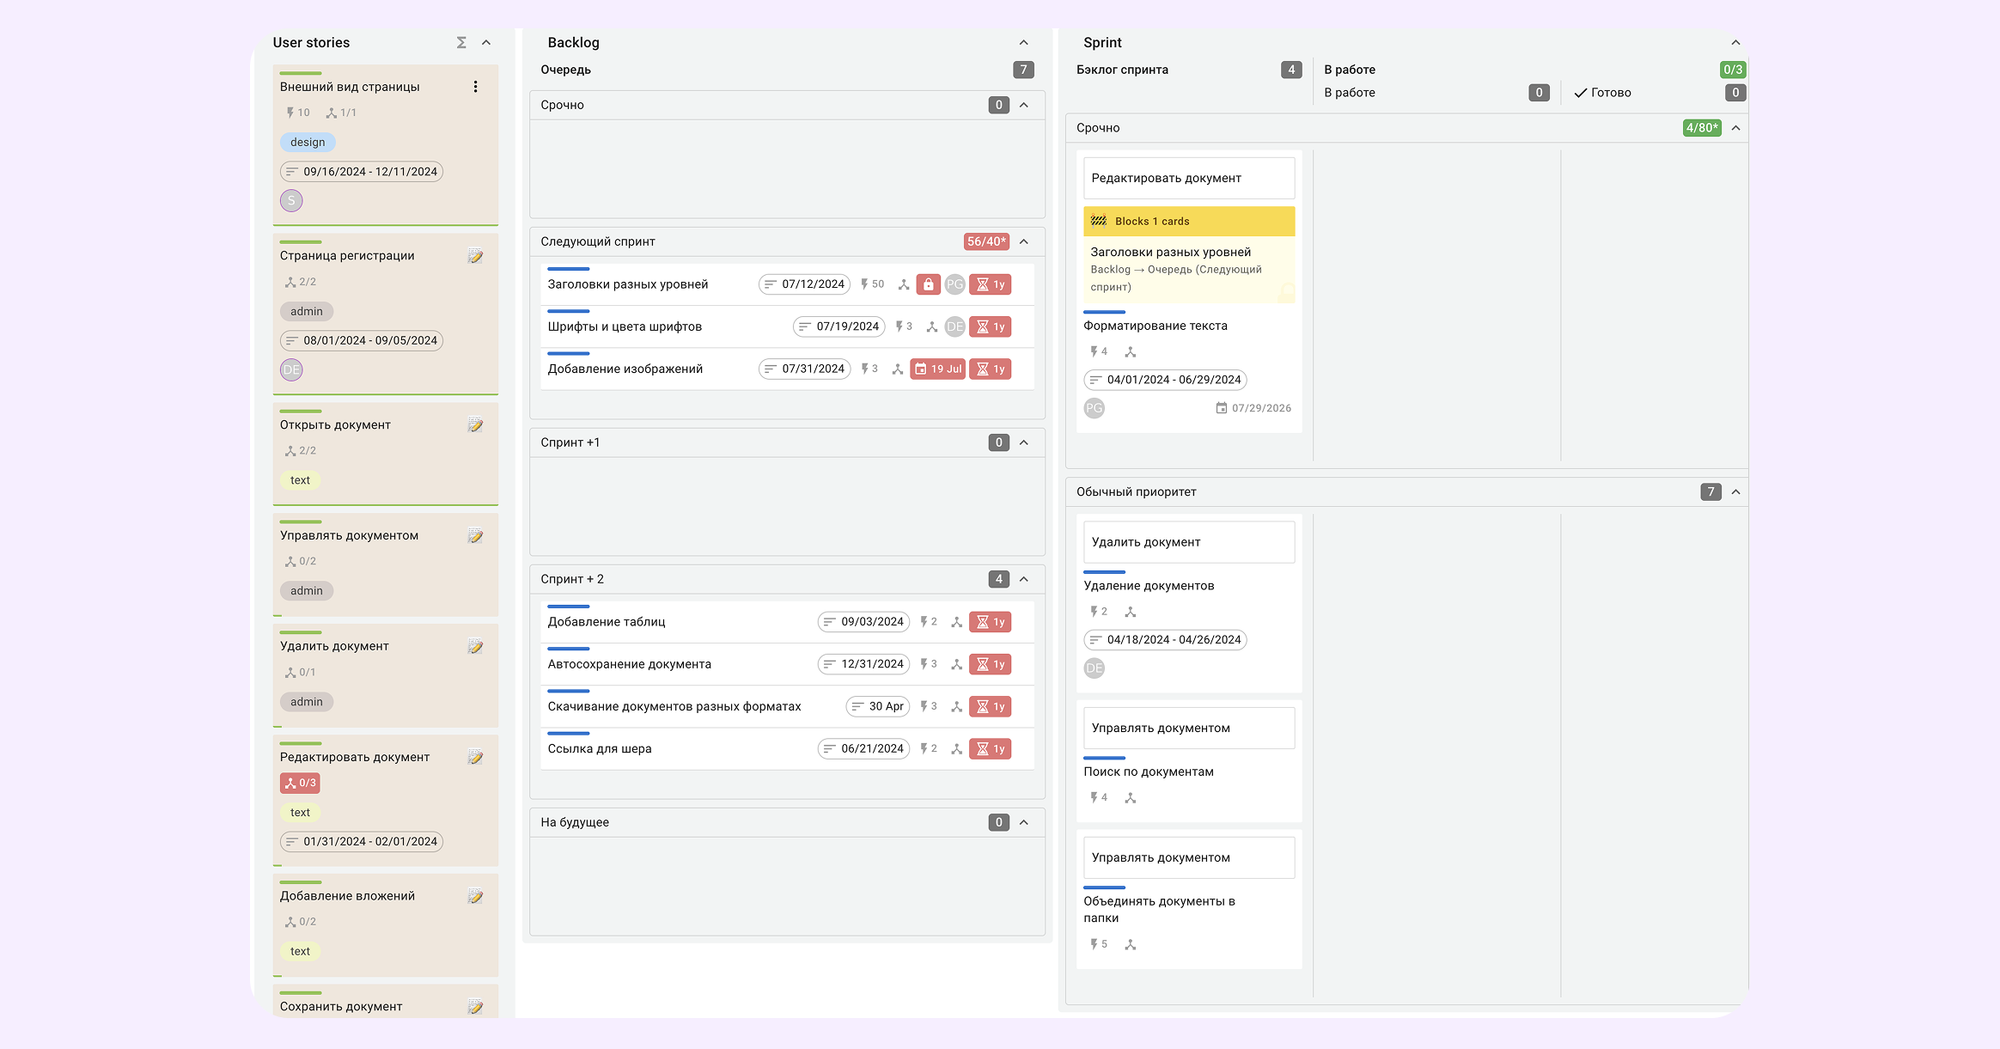The height and width of the screenshot is (1049, 2000).
Task: Click the red lock icon on 'Заголовки разных уровней'
Action: 928,284
